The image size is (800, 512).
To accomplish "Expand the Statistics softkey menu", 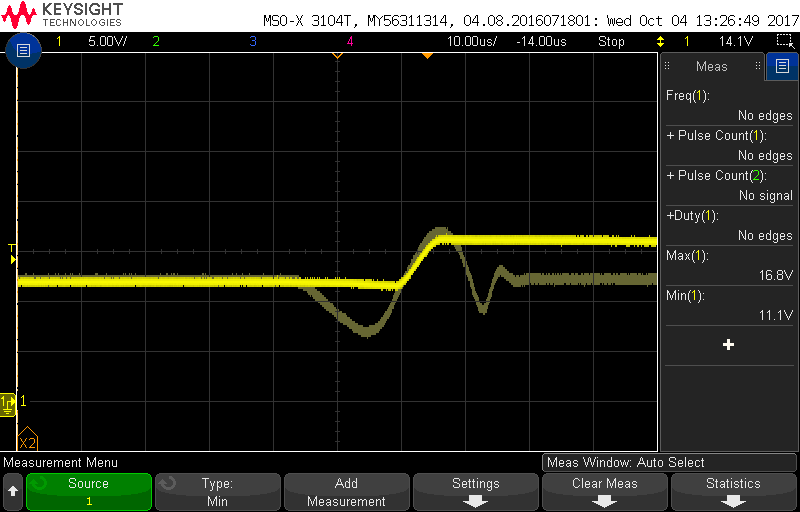I will [x=733, y=492].
